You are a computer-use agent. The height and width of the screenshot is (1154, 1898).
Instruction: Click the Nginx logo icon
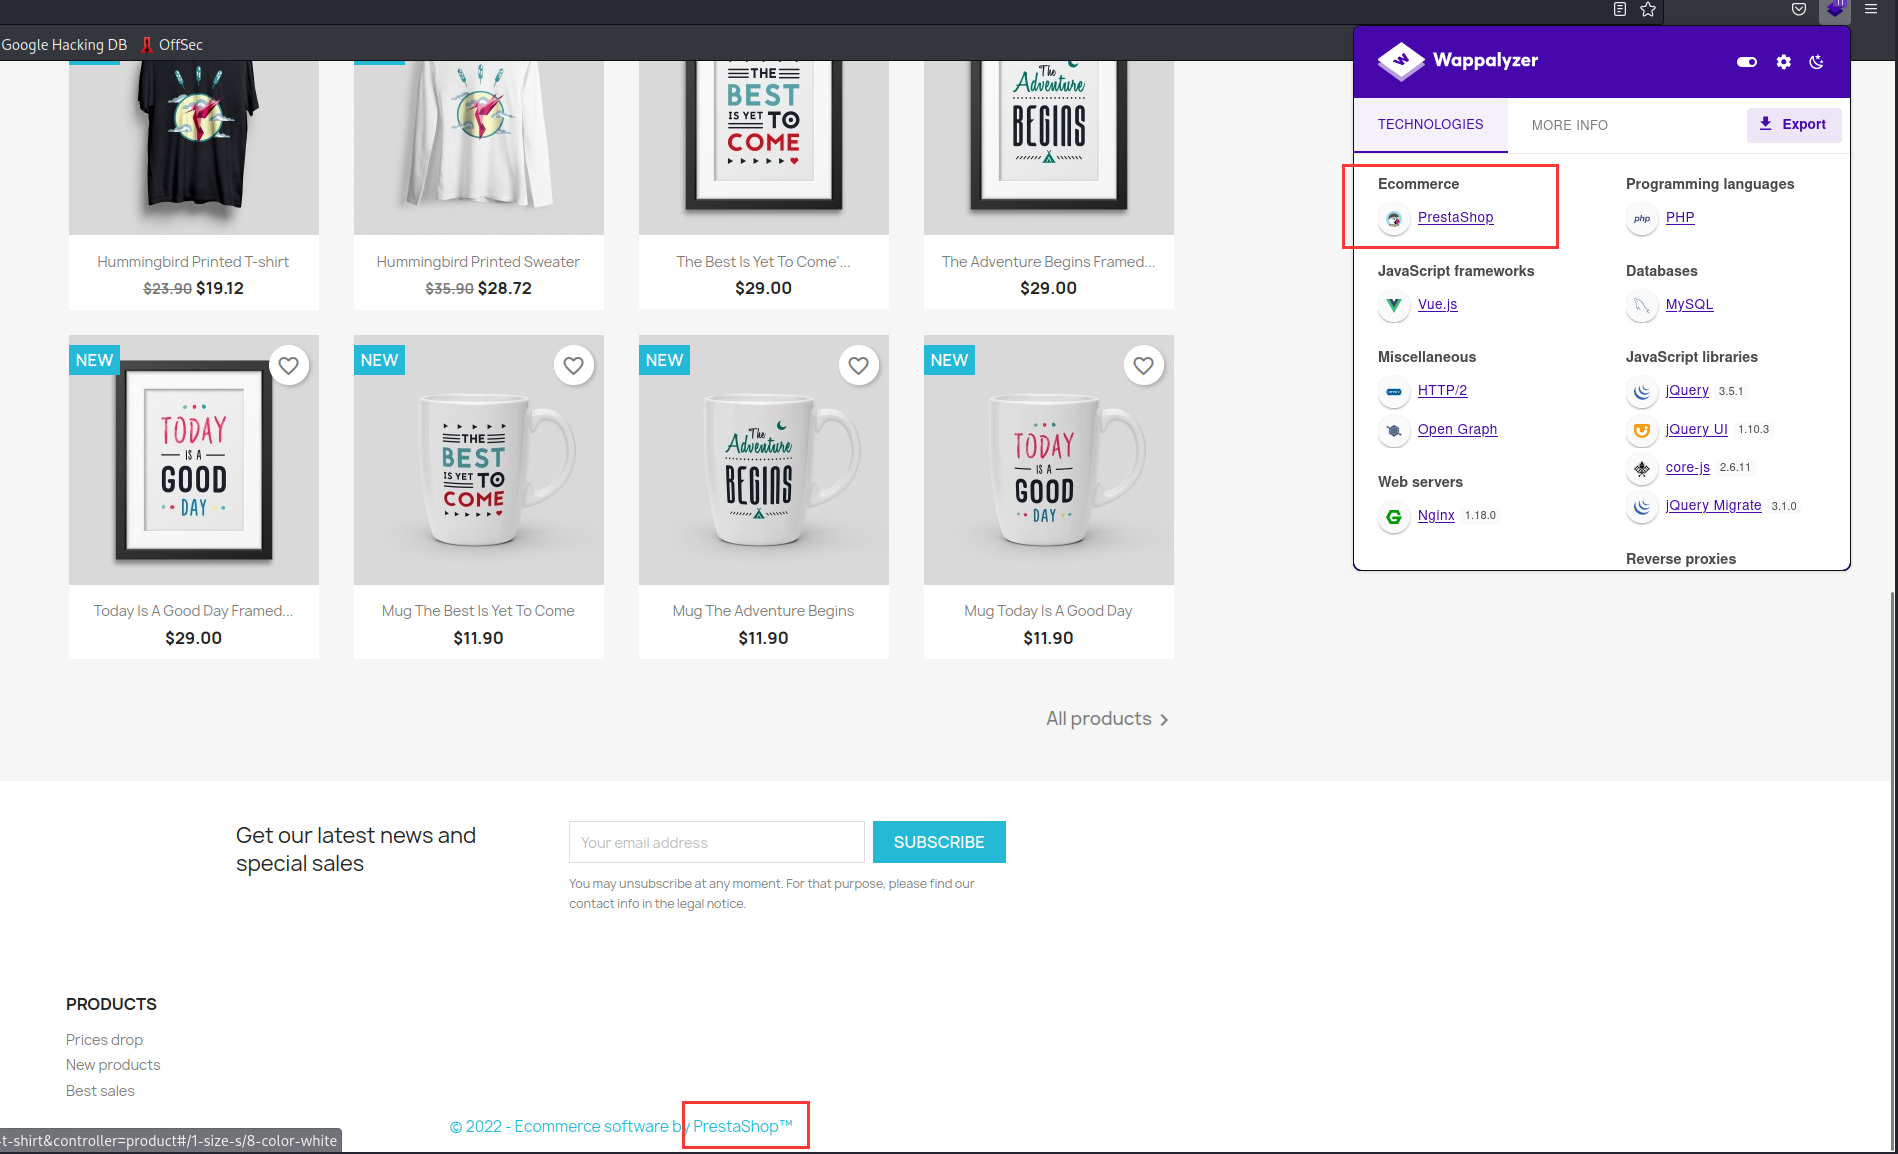pos(1394,516)
